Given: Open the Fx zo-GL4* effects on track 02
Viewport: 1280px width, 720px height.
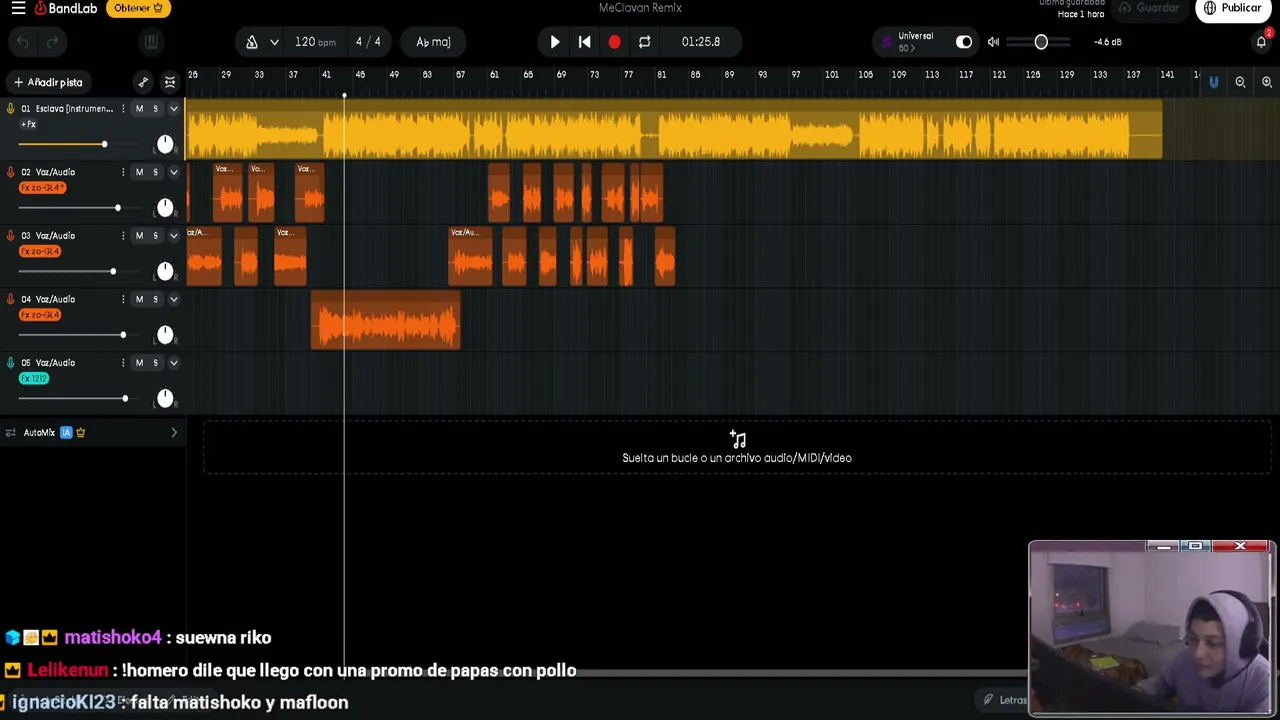Looking at the screenshot, I should point(43,188).
